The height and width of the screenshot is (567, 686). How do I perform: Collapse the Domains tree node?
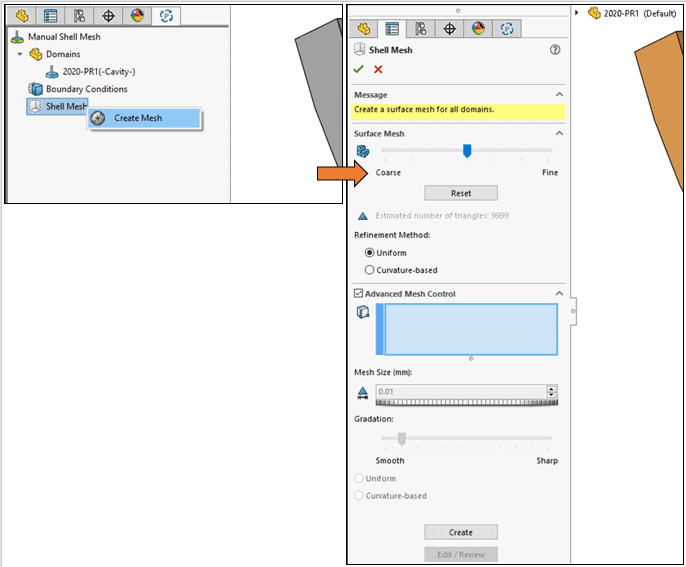point(20,54)
